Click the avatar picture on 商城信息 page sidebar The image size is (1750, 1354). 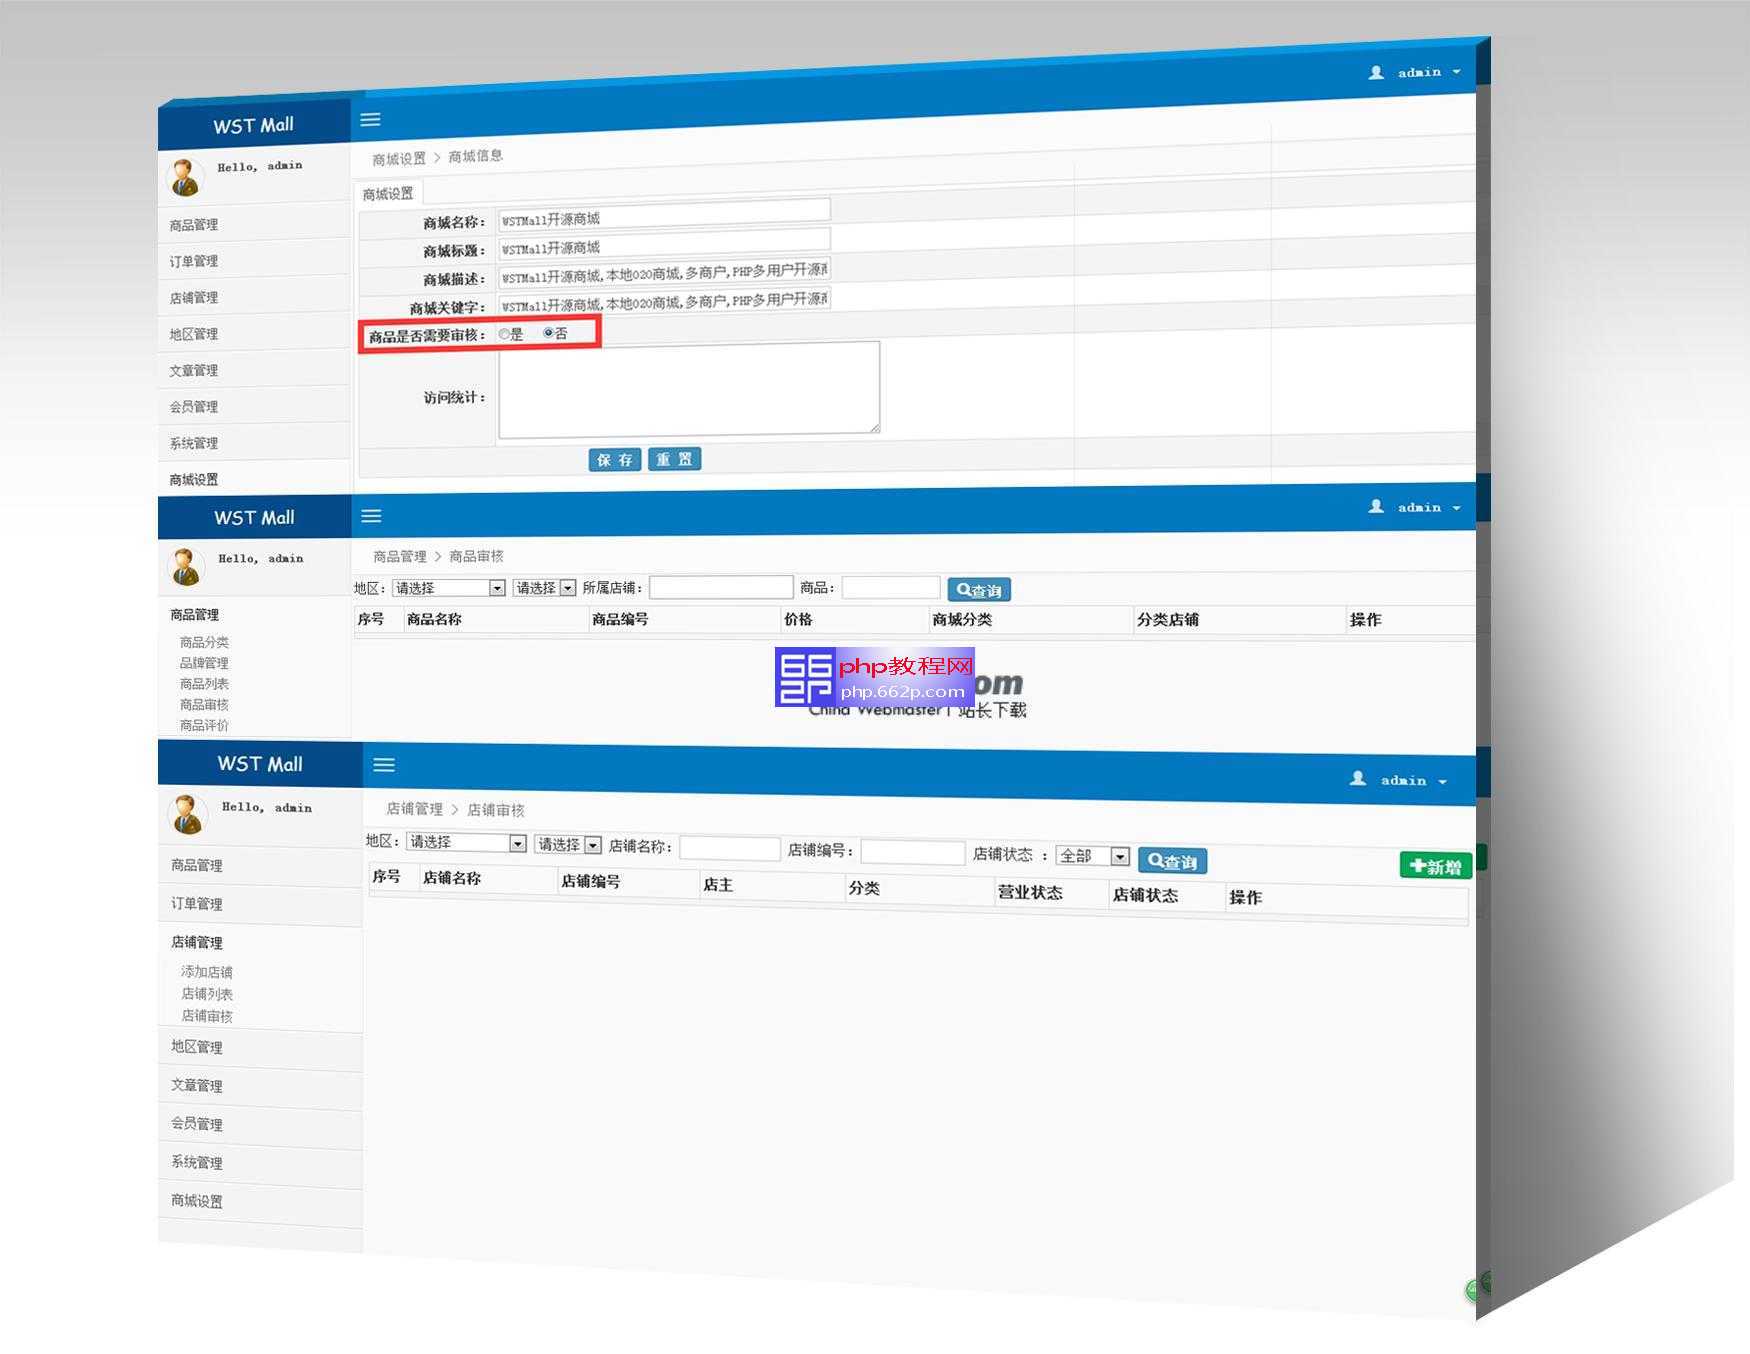point(185,176)
